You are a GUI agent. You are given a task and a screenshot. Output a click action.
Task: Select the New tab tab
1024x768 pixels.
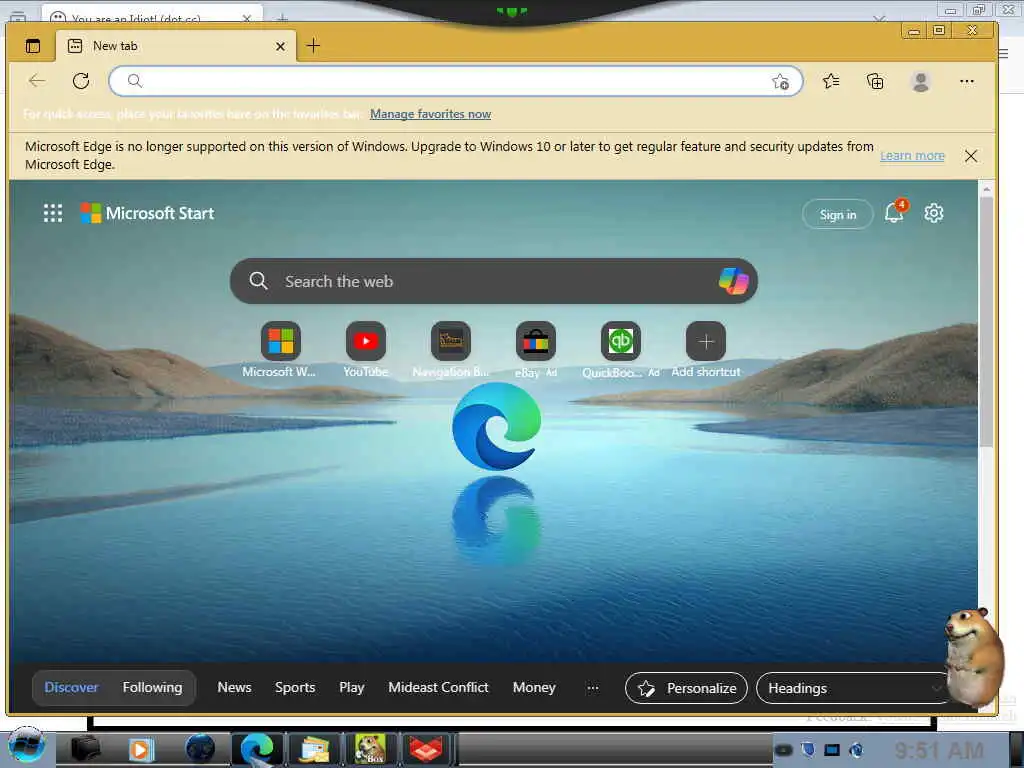coord(176,46)
